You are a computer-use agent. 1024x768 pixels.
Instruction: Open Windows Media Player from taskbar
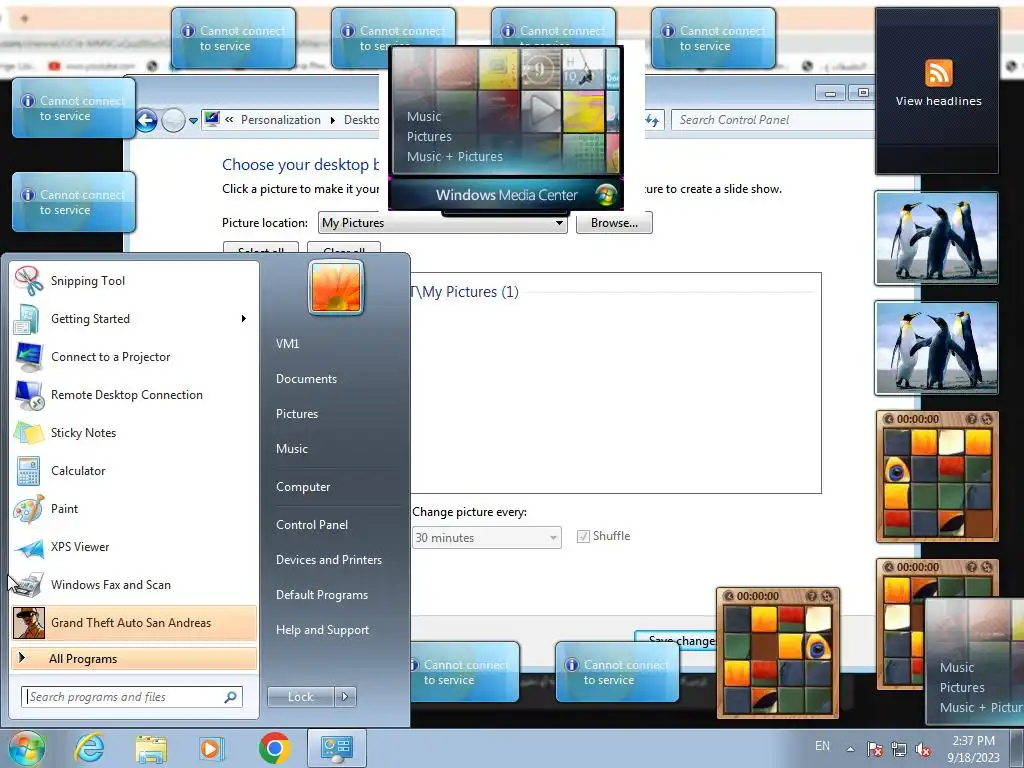(211, 748)
